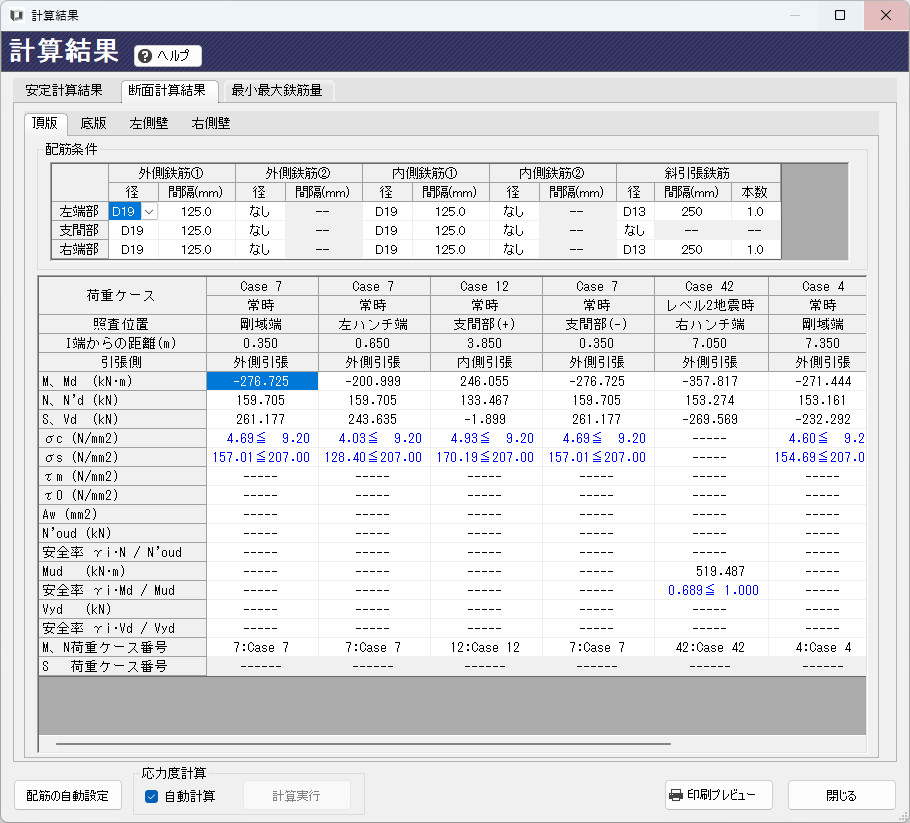Click 右端部 斜引張鉄筋 間隔 250 cell
Screen dimensions: 910x823
click(692, 250)
